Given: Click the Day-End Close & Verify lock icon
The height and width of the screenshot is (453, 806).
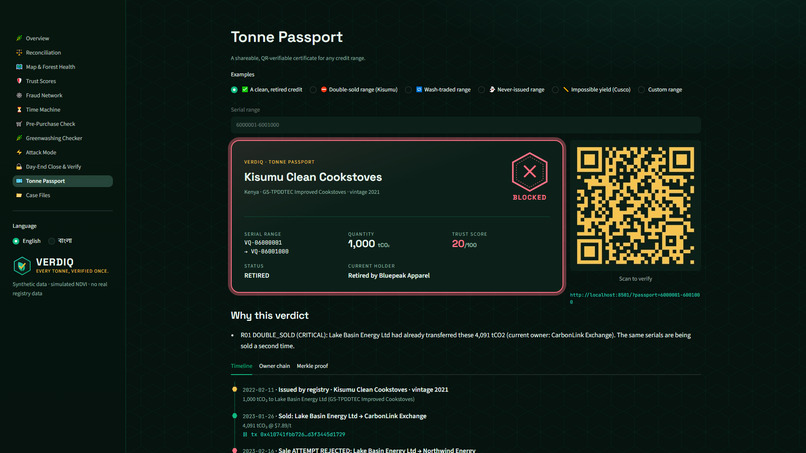Looking at the screenshot, I should [x=19, y=167].
